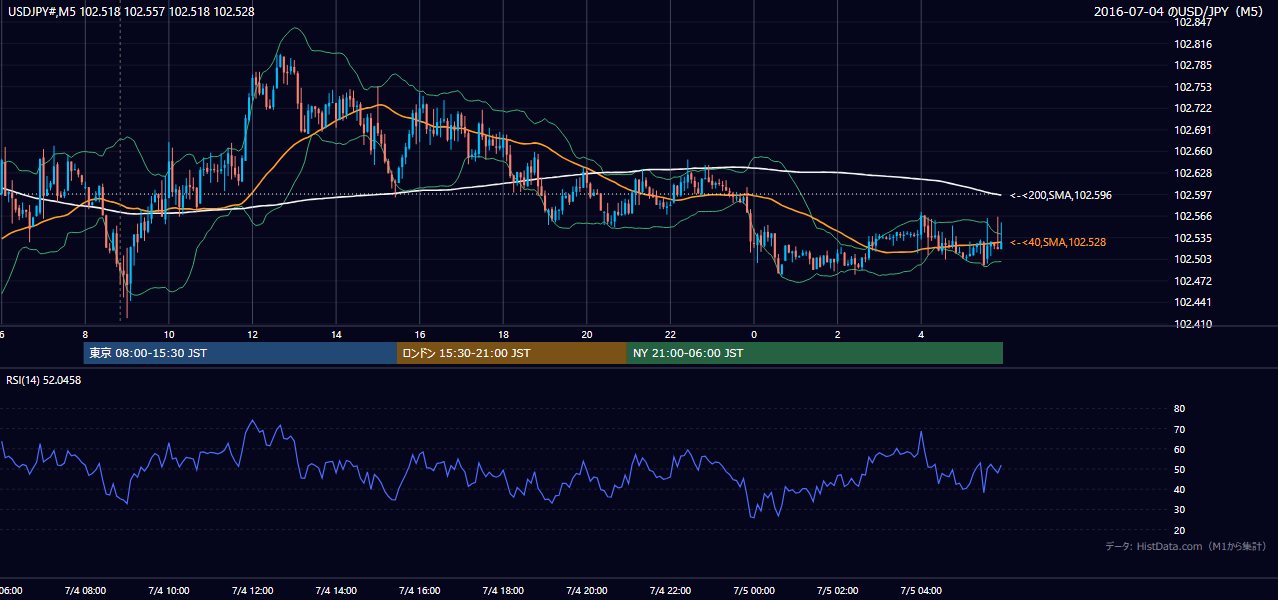Click price axis value 102.722
The width and height of the screenshot is (1278, 600).
coord(1193,108)
